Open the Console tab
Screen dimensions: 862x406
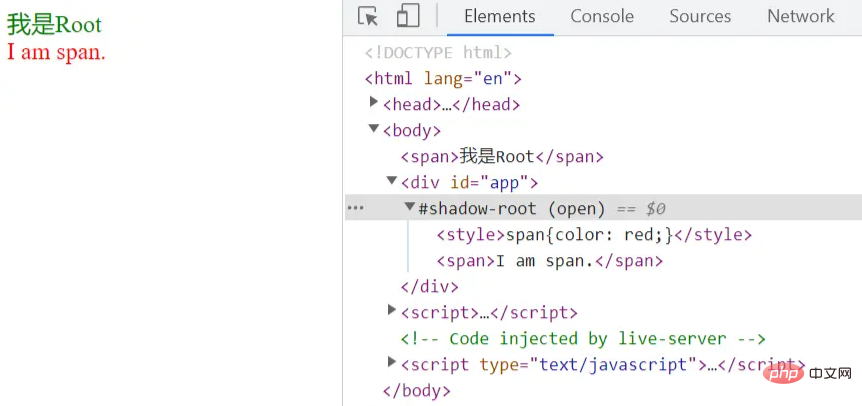coord(602,17)
